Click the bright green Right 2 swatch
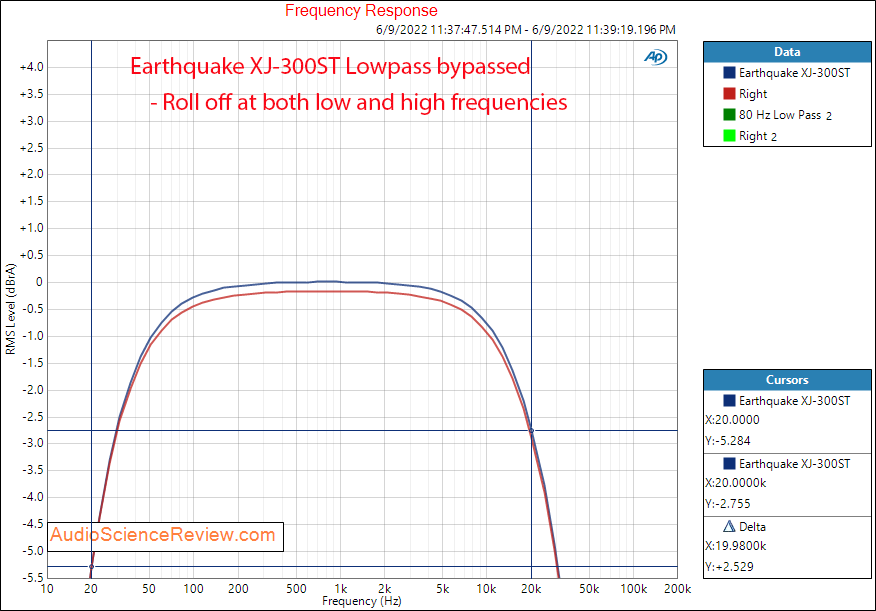This screenshot has height=611, width=876. [729, 136]
